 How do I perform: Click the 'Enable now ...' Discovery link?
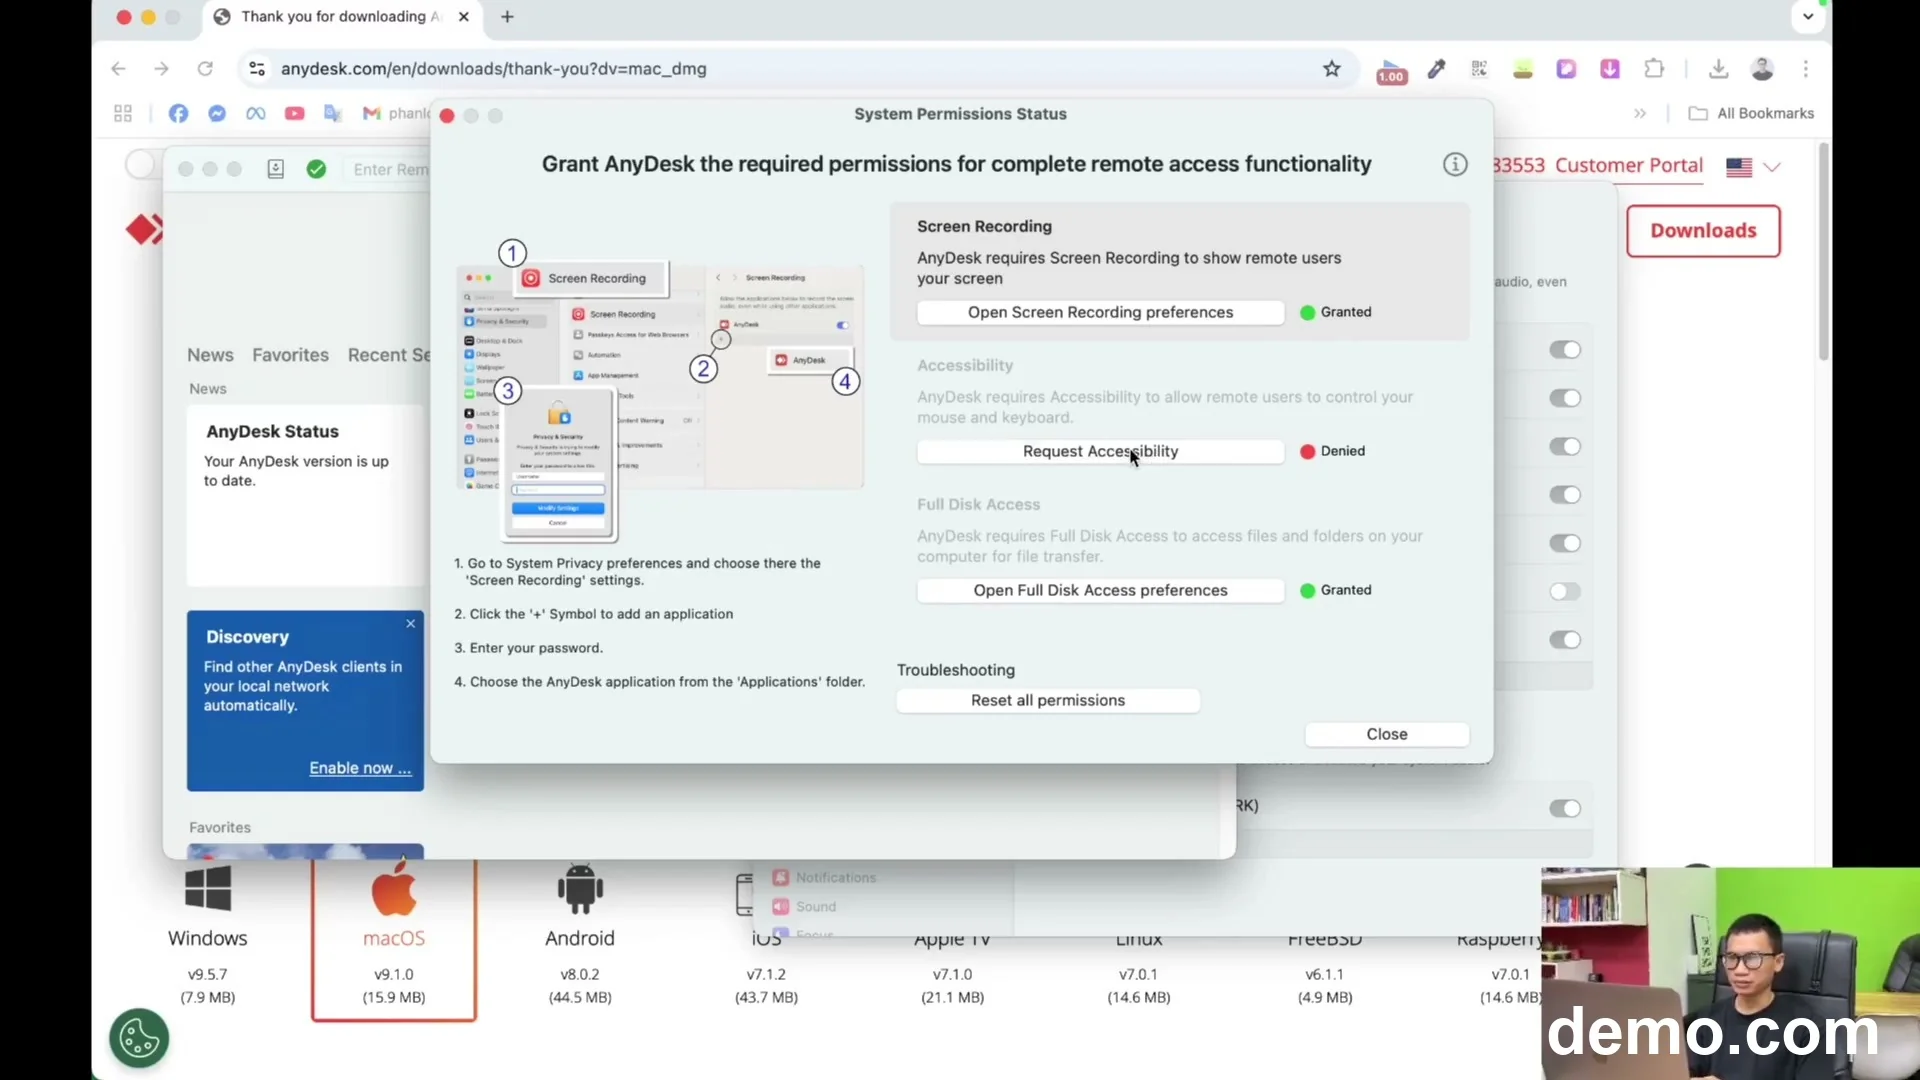[x=360, y=768]
